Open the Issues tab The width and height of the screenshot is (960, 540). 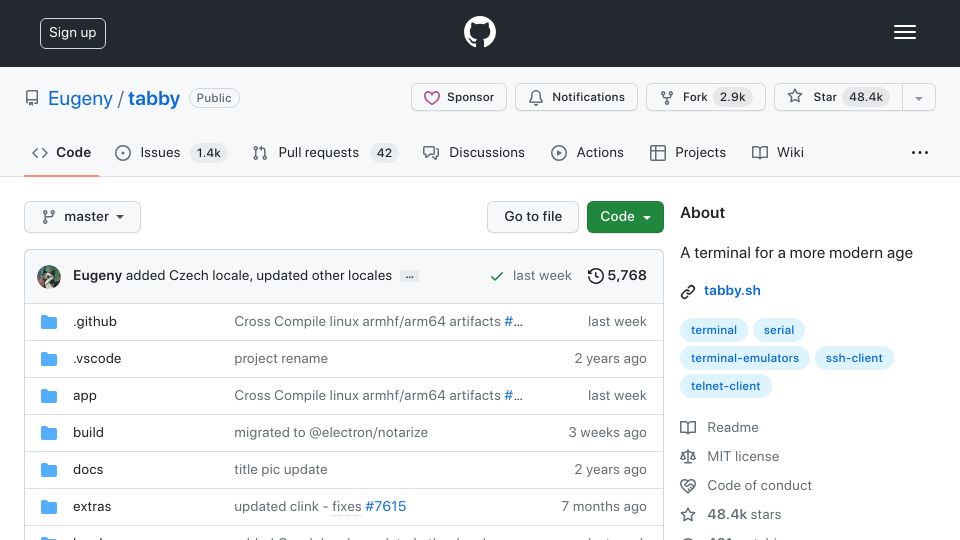tap(170, 152)
